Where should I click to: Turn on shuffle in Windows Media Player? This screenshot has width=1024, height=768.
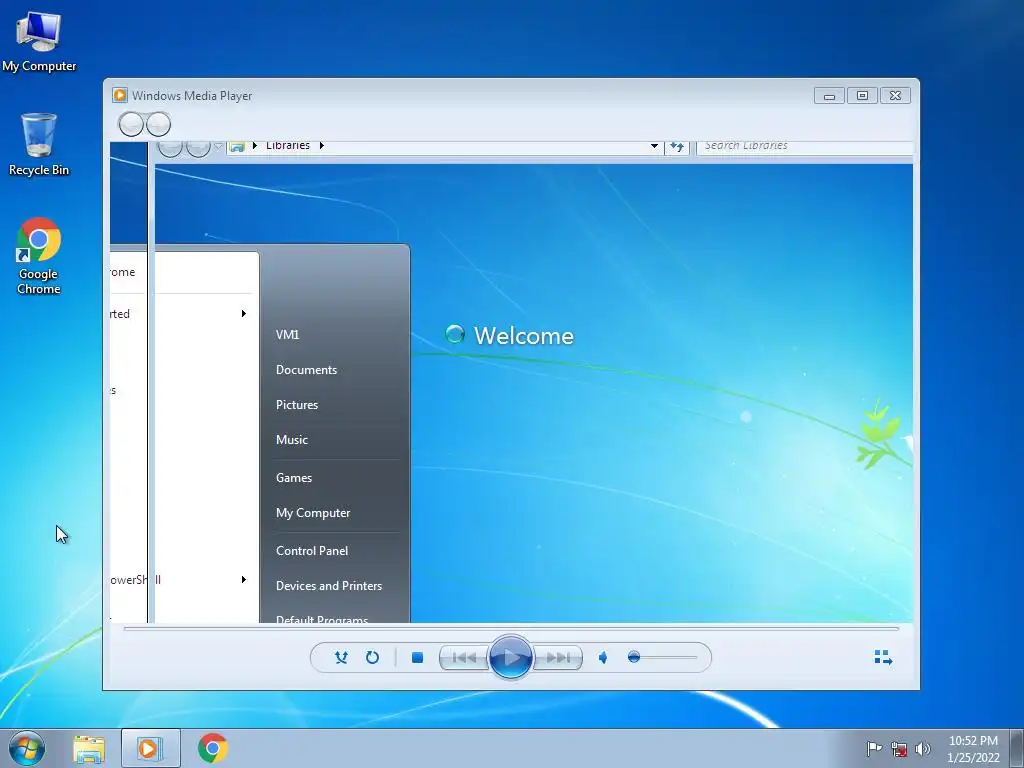click(x=341, y=658)
